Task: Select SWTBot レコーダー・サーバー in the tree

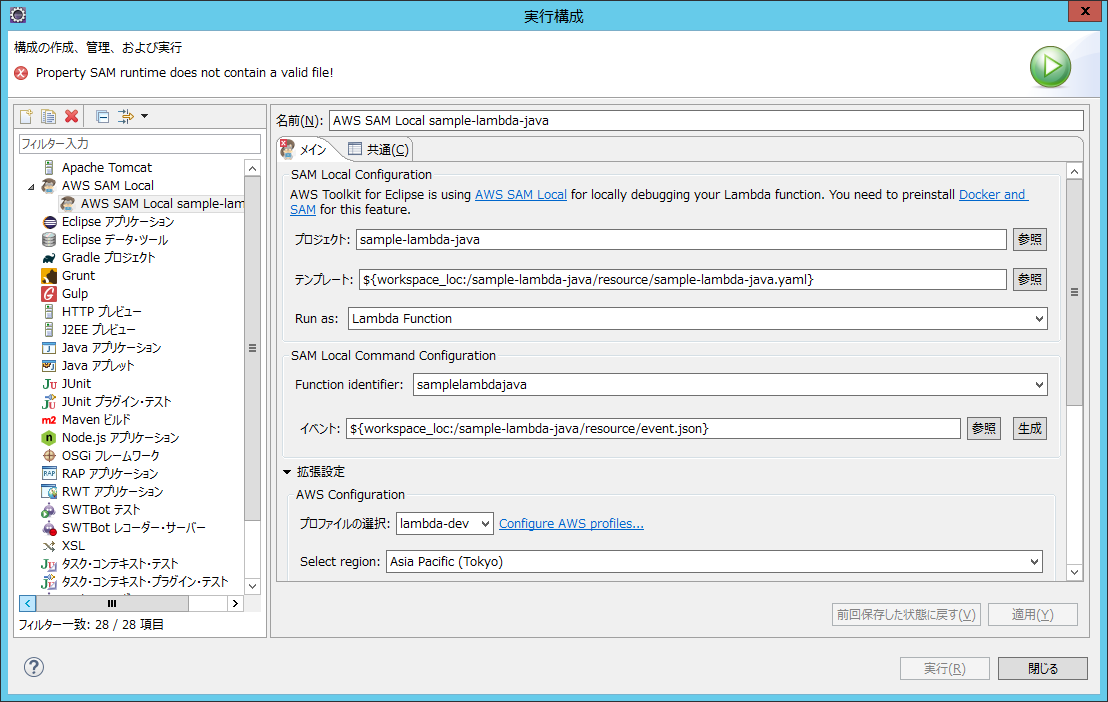Action: (134, 528)
